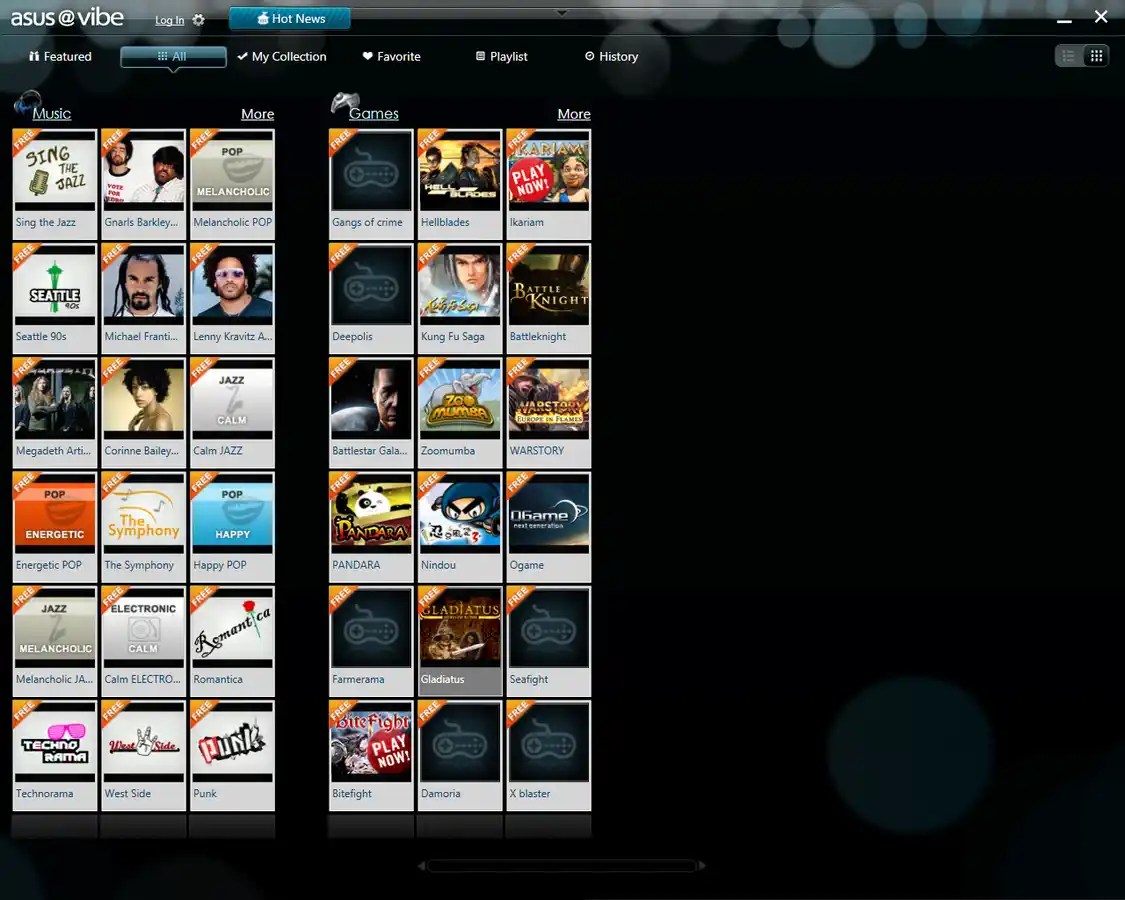1125x900 pixels.
Task: Click the Music category heading
Action: coord(52,113)
